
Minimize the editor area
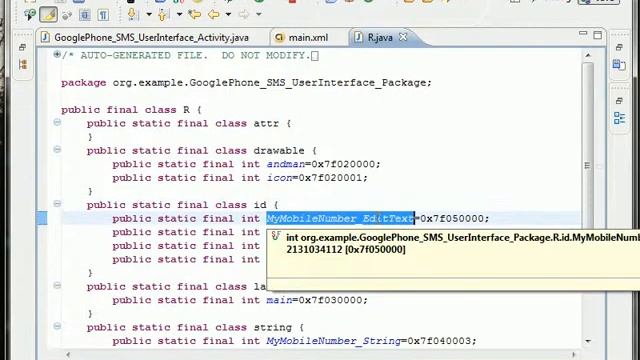(583, 33)
